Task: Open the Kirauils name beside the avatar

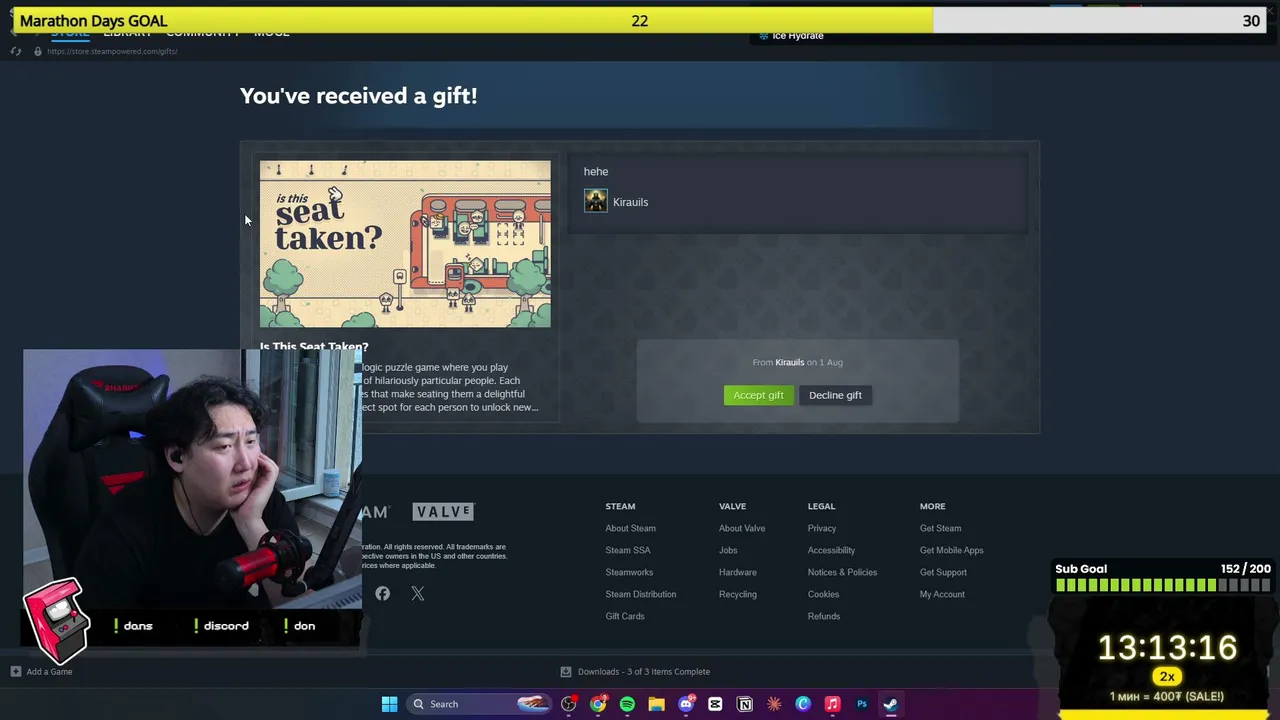Action: click(x=630, y=202)
